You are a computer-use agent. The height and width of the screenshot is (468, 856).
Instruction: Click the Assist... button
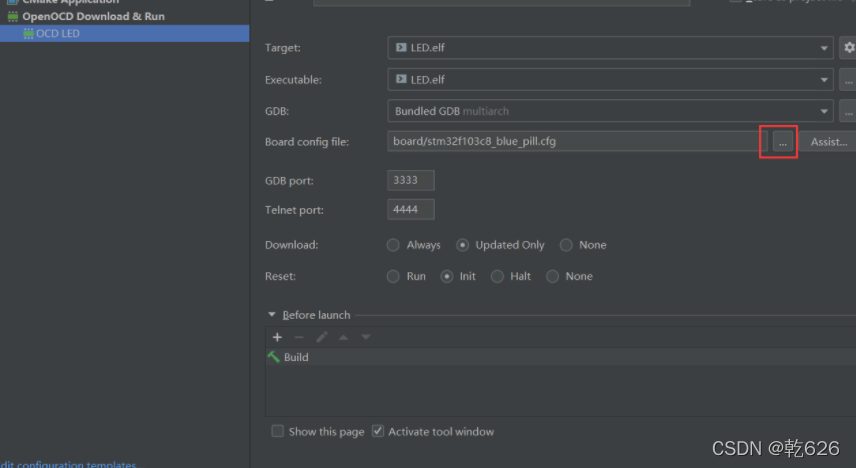click(828, 142)
